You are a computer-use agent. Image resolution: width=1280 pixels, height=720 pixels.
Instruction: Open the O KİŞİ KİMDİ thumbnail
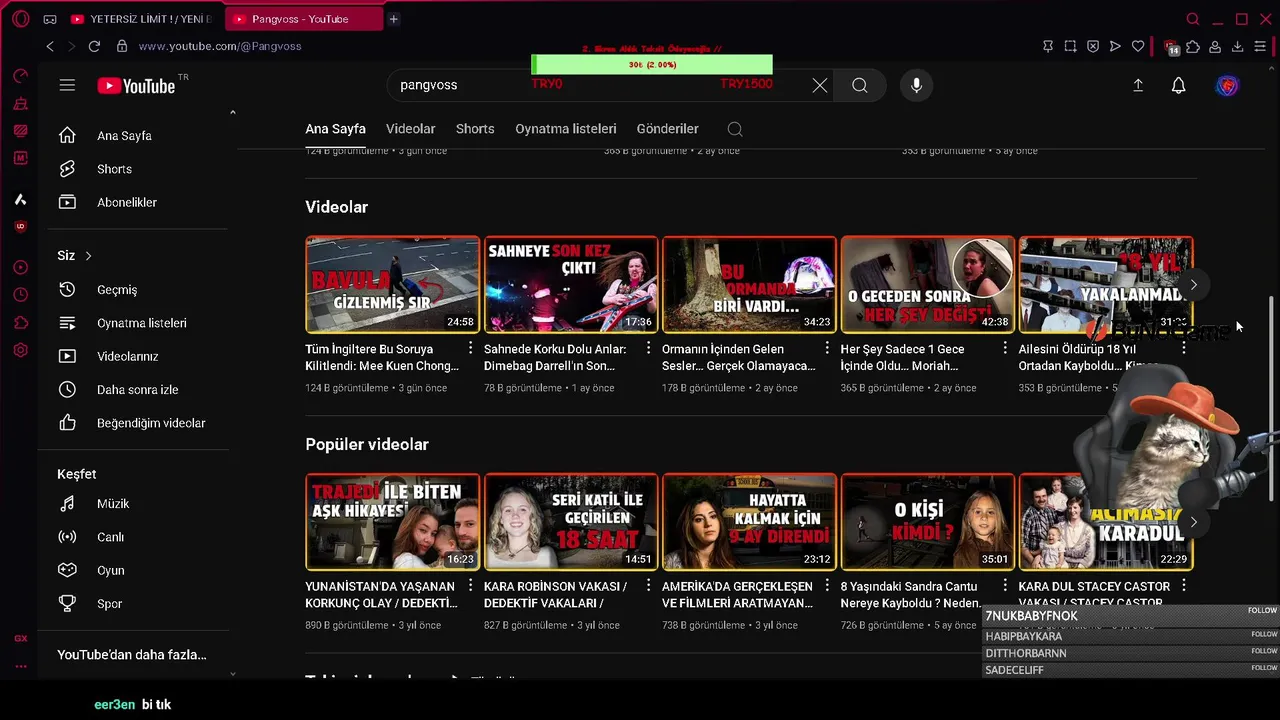(927, 521)
